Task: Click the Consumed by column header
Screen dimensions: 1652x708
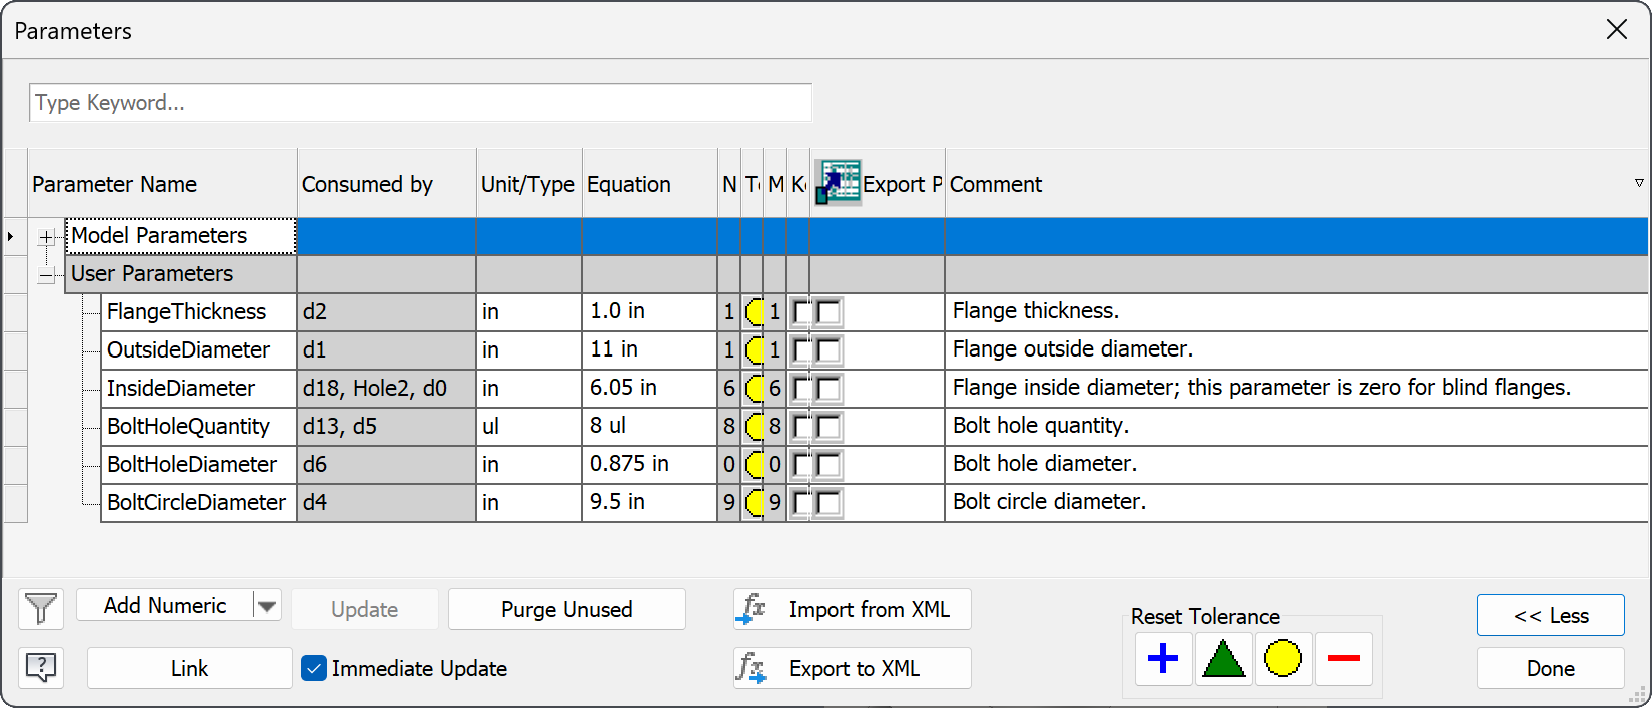Action: point(387,184)
